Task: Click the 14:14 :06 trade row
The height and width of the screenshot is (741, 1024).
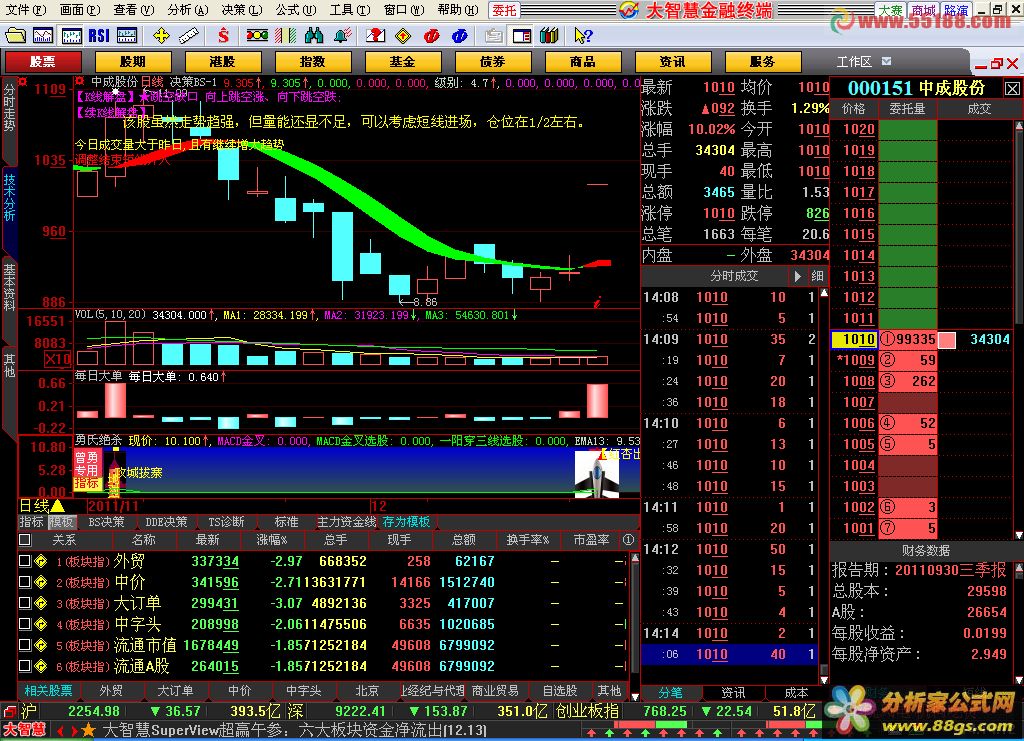Action: [x=729, y=654]
